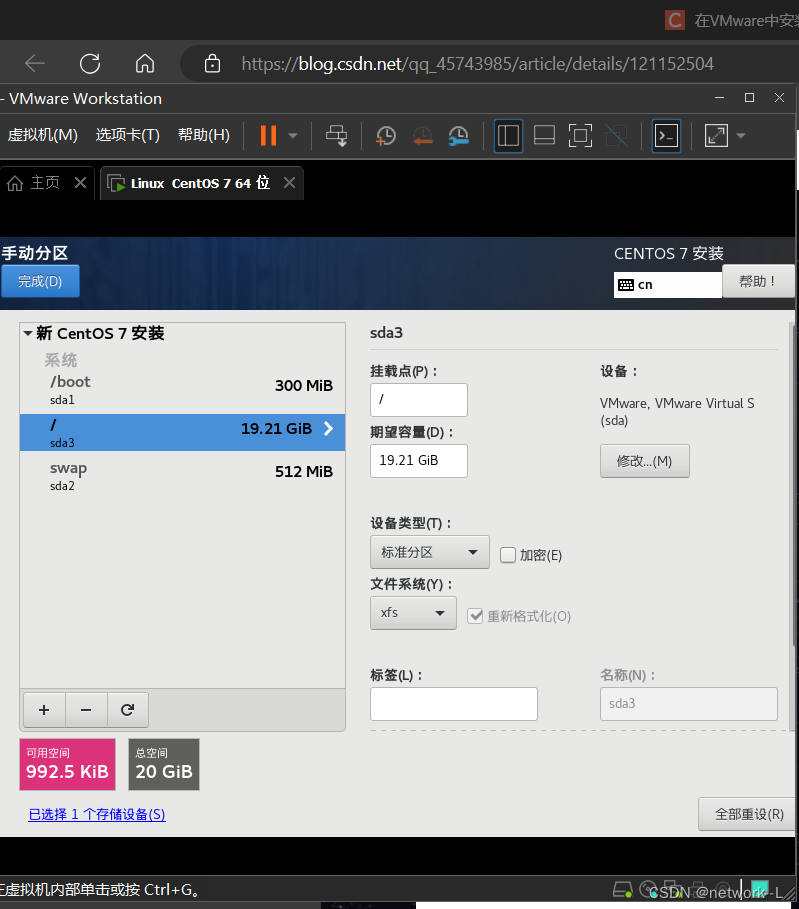Click the hard disk status icon
Viewport: 799px width, 909px height.
click(623, 889)
